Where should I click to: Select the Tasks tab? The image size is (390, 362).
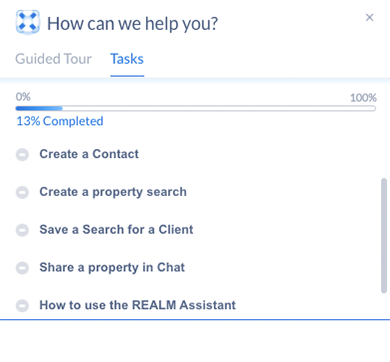127,59
